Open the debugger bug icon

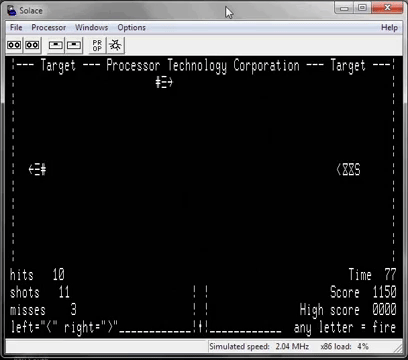(115, 45)
